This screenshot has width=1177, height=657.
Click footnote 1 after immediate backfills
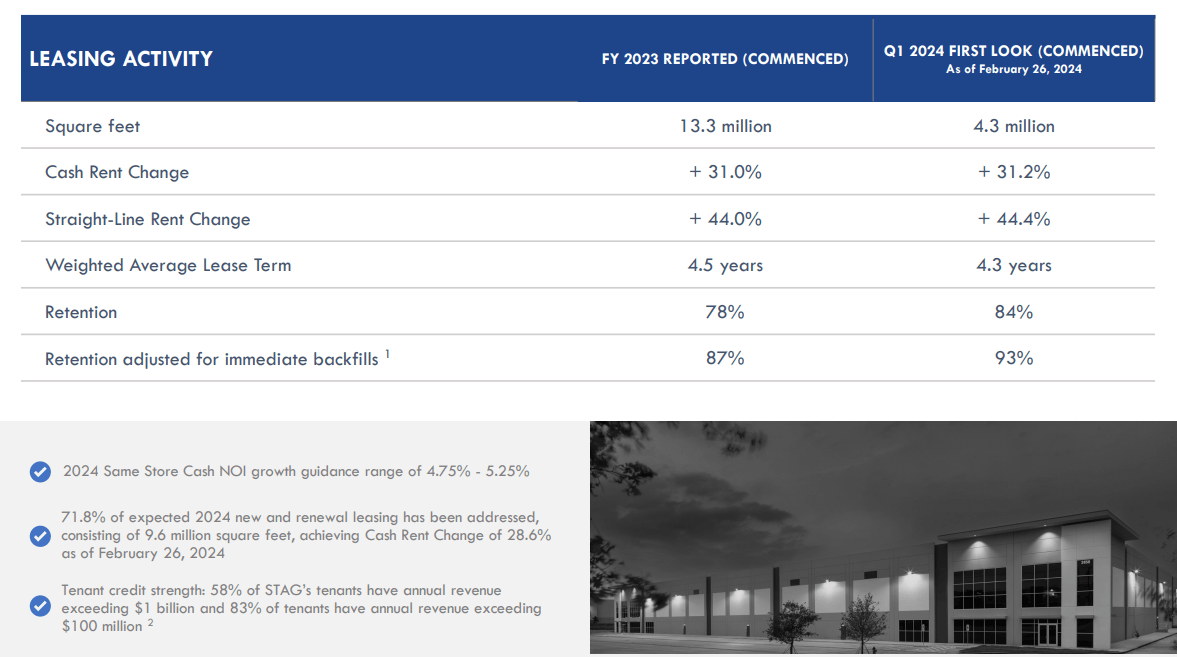click(387, 354)
